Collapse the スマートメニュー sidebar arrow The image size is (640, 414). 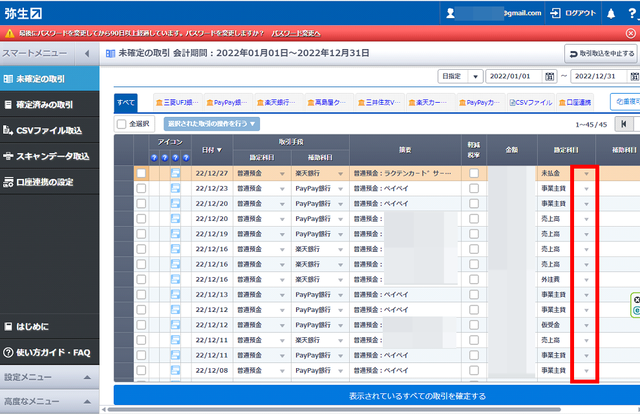click(87, 53)
